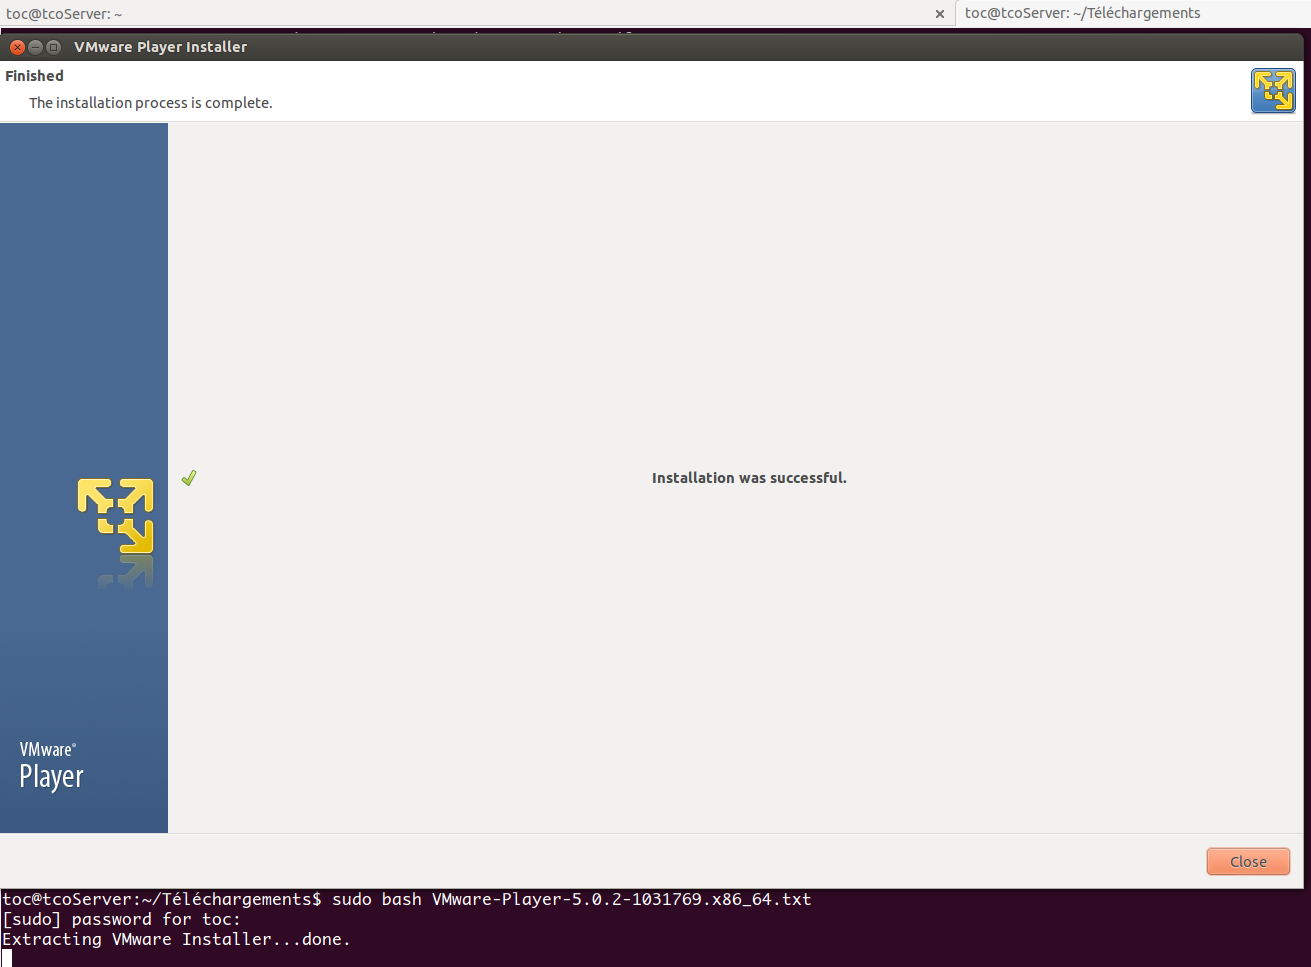Click the 'Installation was successful.' message
This screenshot has width=1311, height=967.
coord(749,478)
